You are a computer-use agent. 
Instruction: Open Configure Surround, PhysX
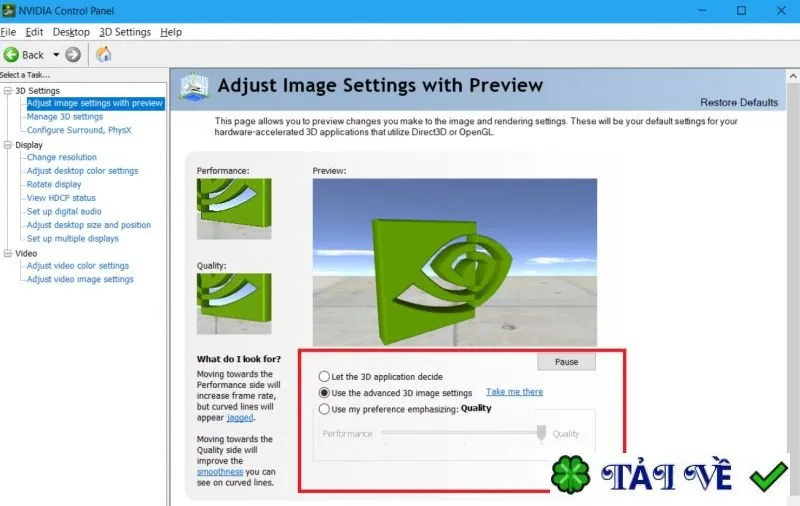[x=79, y=130]
